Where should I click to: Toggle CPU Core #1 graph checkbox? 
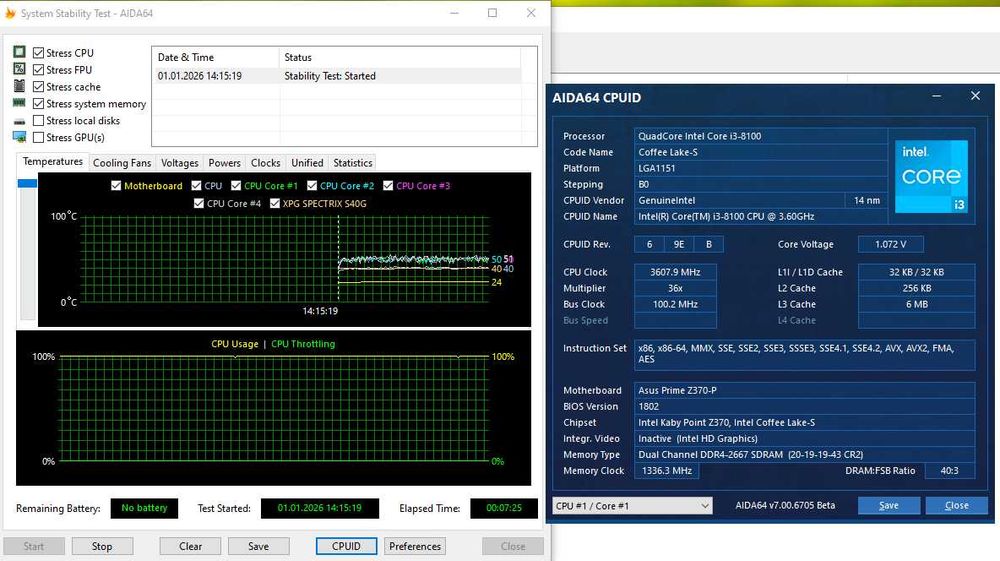pyautogui.click(x=236, y=186)
